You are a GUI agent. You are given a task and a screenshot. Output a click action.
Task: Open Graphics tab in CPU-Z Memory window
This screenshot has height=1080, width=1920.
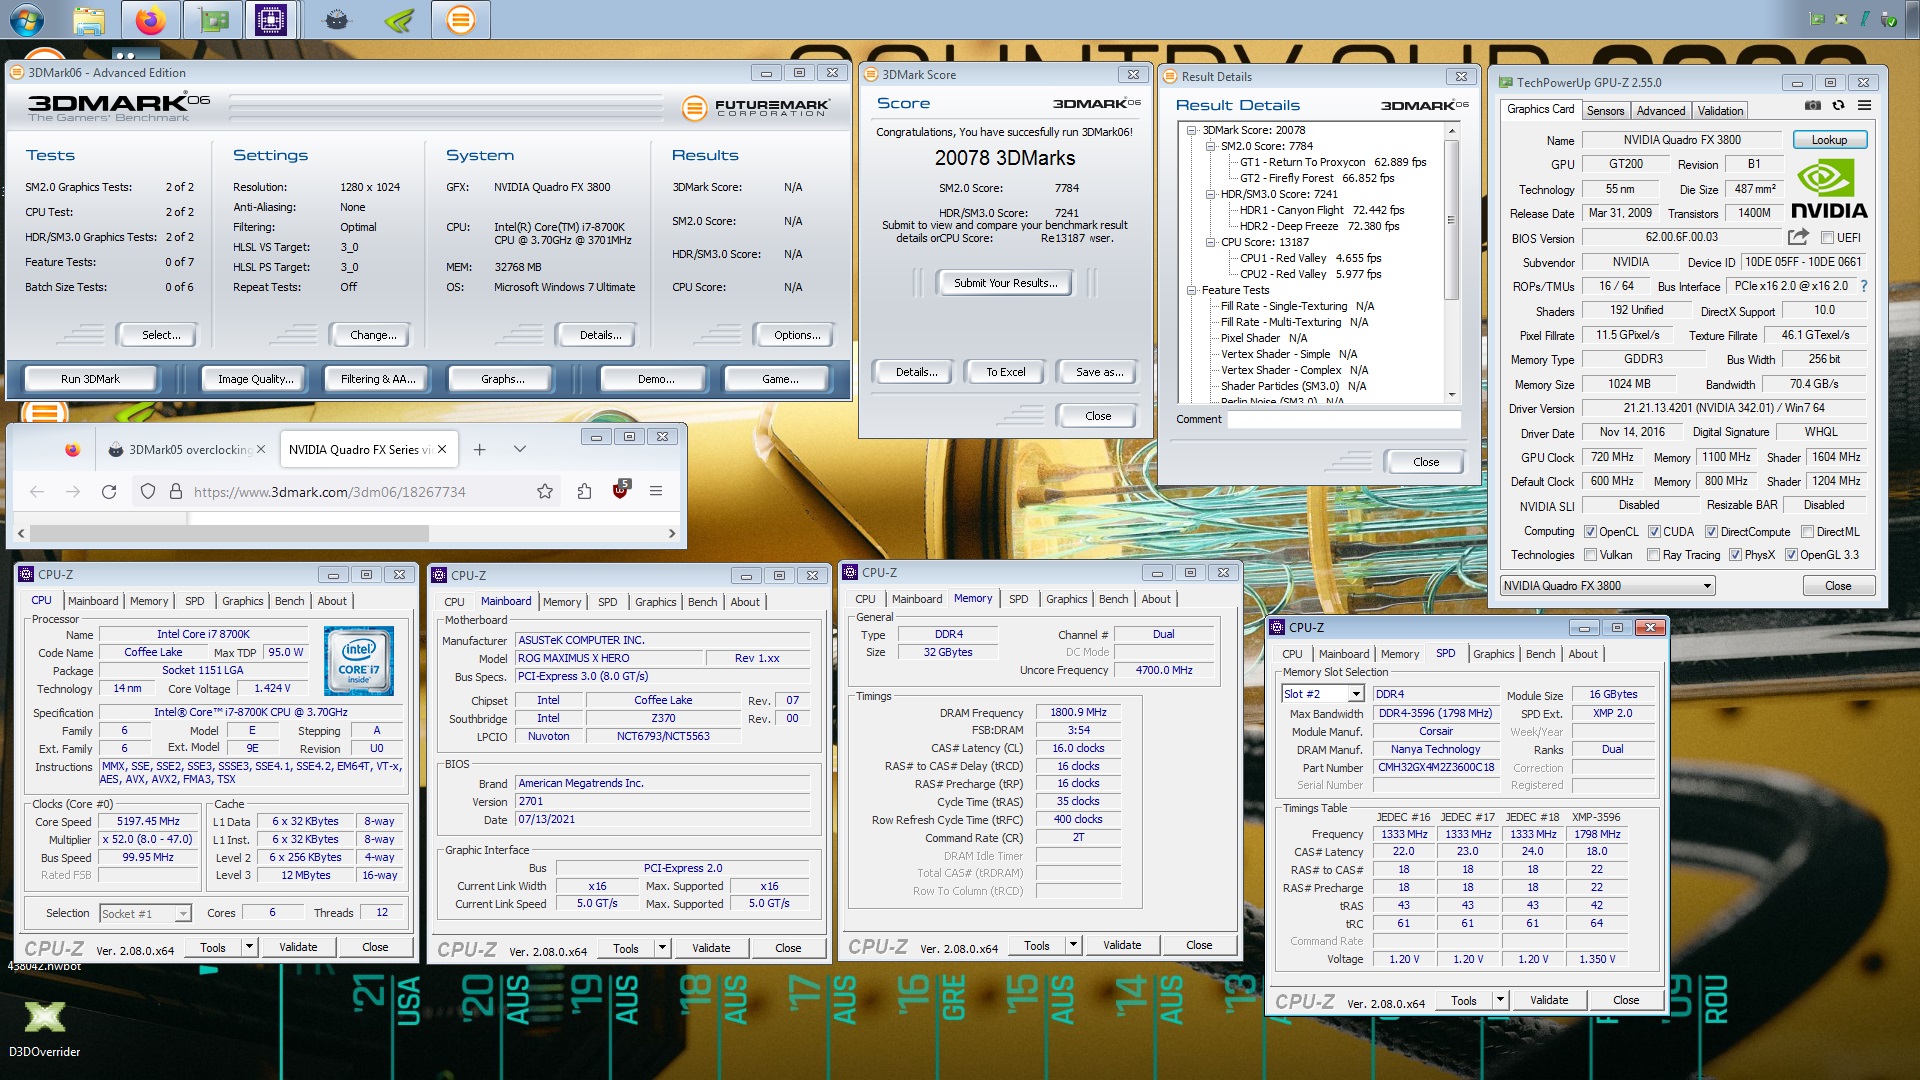tap(1066, 599)
